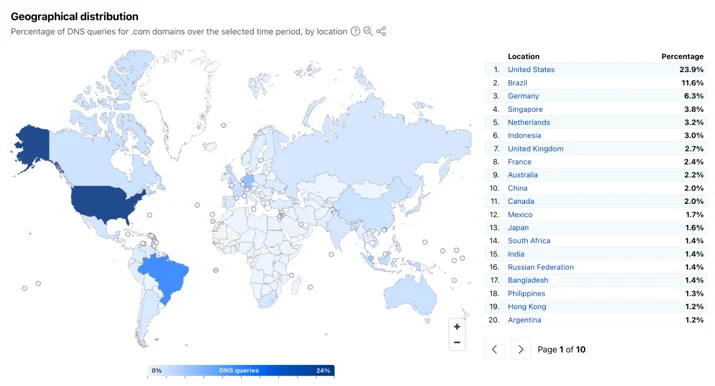Click the 3.8% value for Singapore

click(x=694, y=109)
